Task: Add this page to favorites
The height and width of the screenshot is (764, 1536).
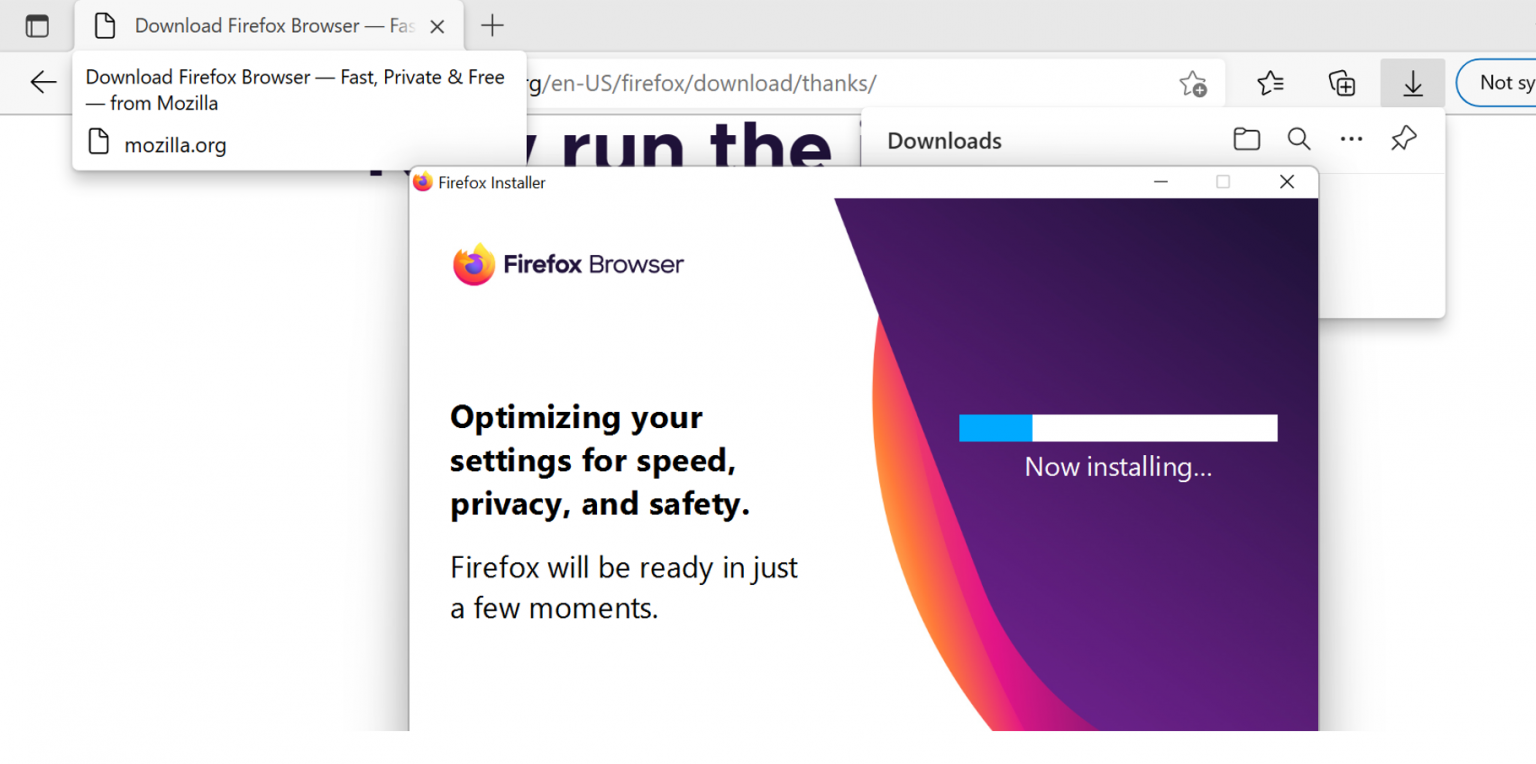Action: (x=1193, y=84)
